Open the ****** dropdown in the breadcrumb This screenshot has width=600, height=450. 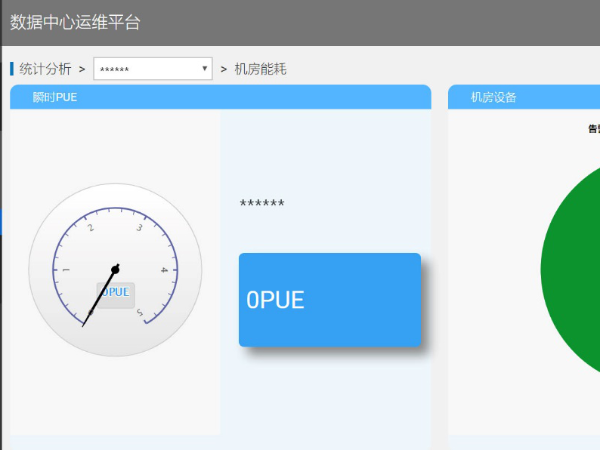click(x=152, y=69)
